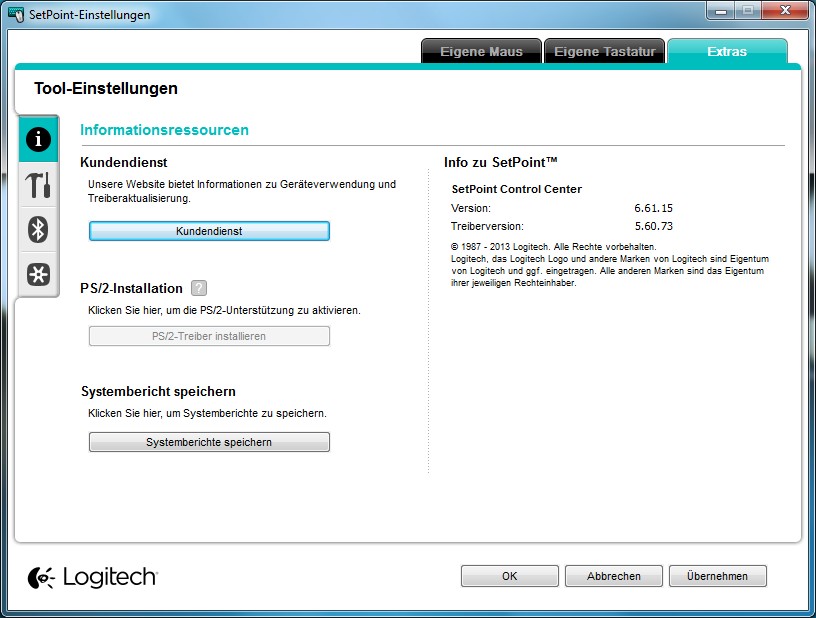
Task: Click the Logitech logo
Action: click(x=92, y=577)
